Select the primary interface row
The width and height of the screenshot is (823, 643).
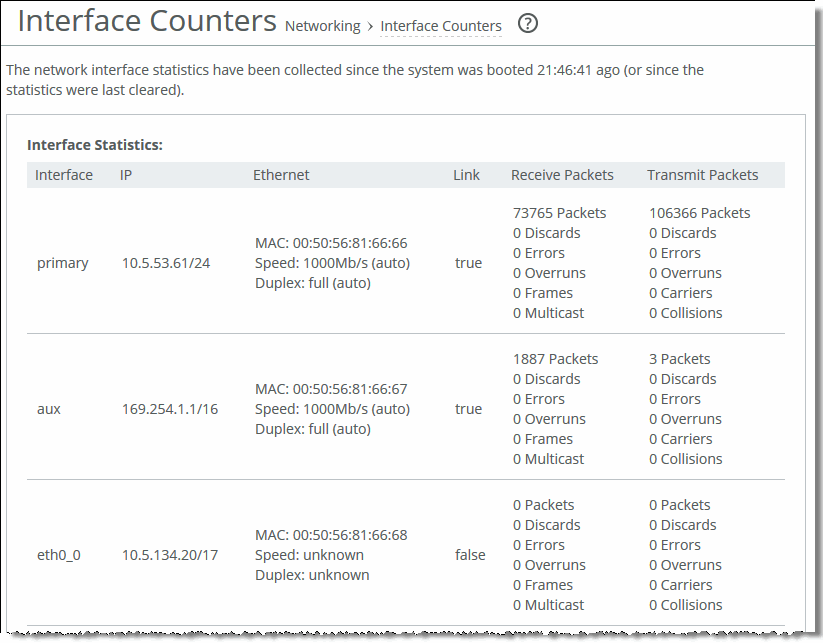pyautogui.click(x=63, y=263)
